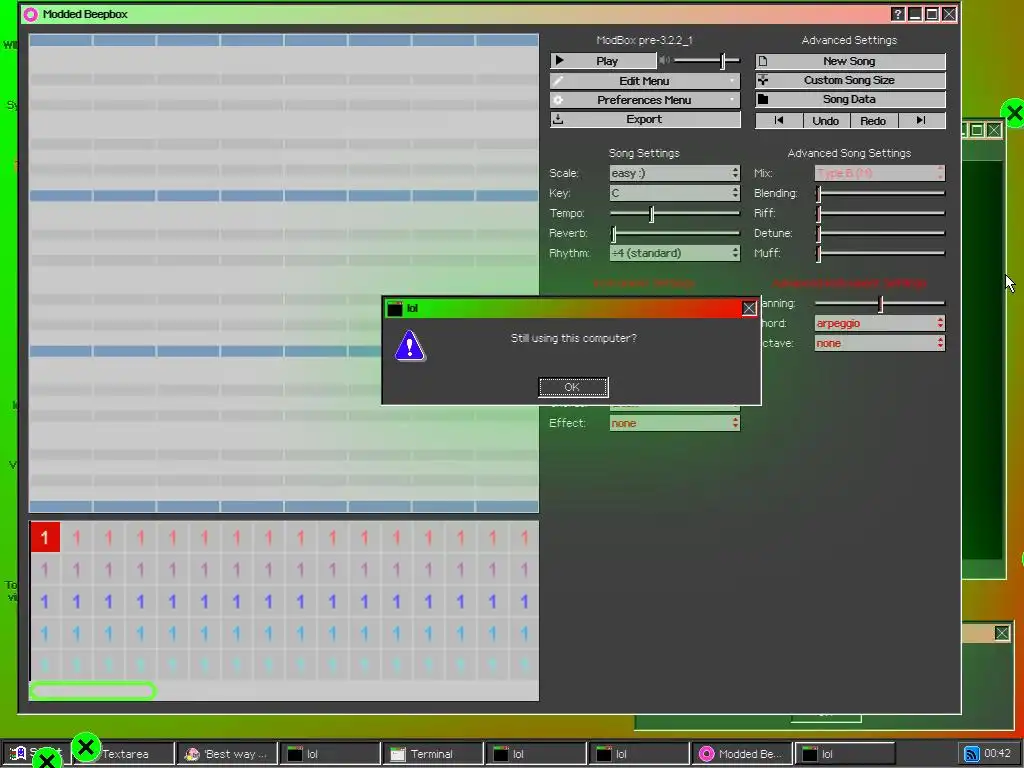
Task: Jump to song start with skip-back icon
Action: [x=778, y=120]
